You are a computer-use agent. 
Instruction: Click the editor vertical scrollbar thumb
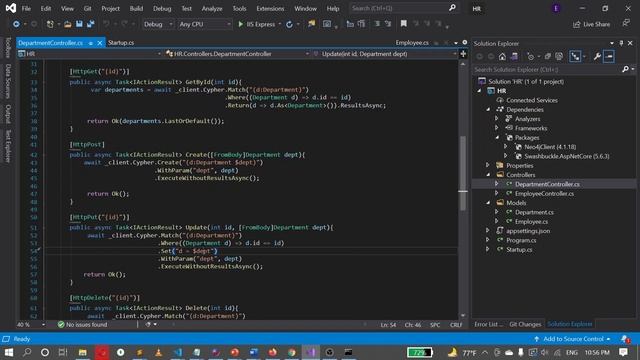tap(463, 173)
